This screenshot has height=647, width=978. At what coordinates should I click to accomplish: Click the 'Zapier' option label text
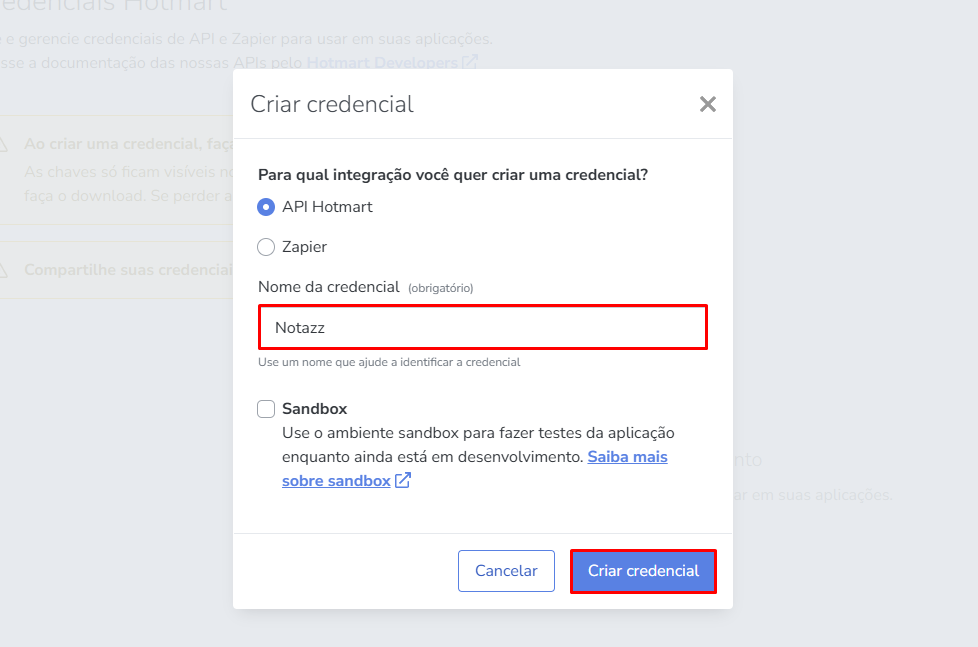click(x=304, y=247)
